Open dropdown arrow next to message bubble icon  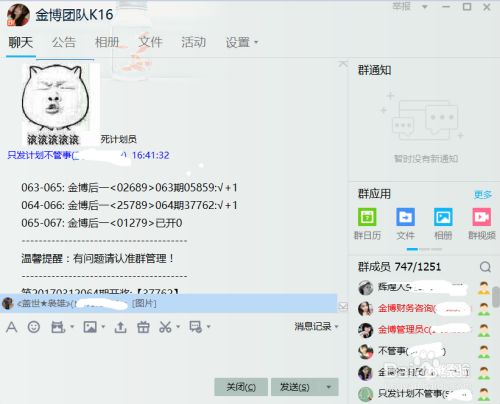tap(209, 327)
